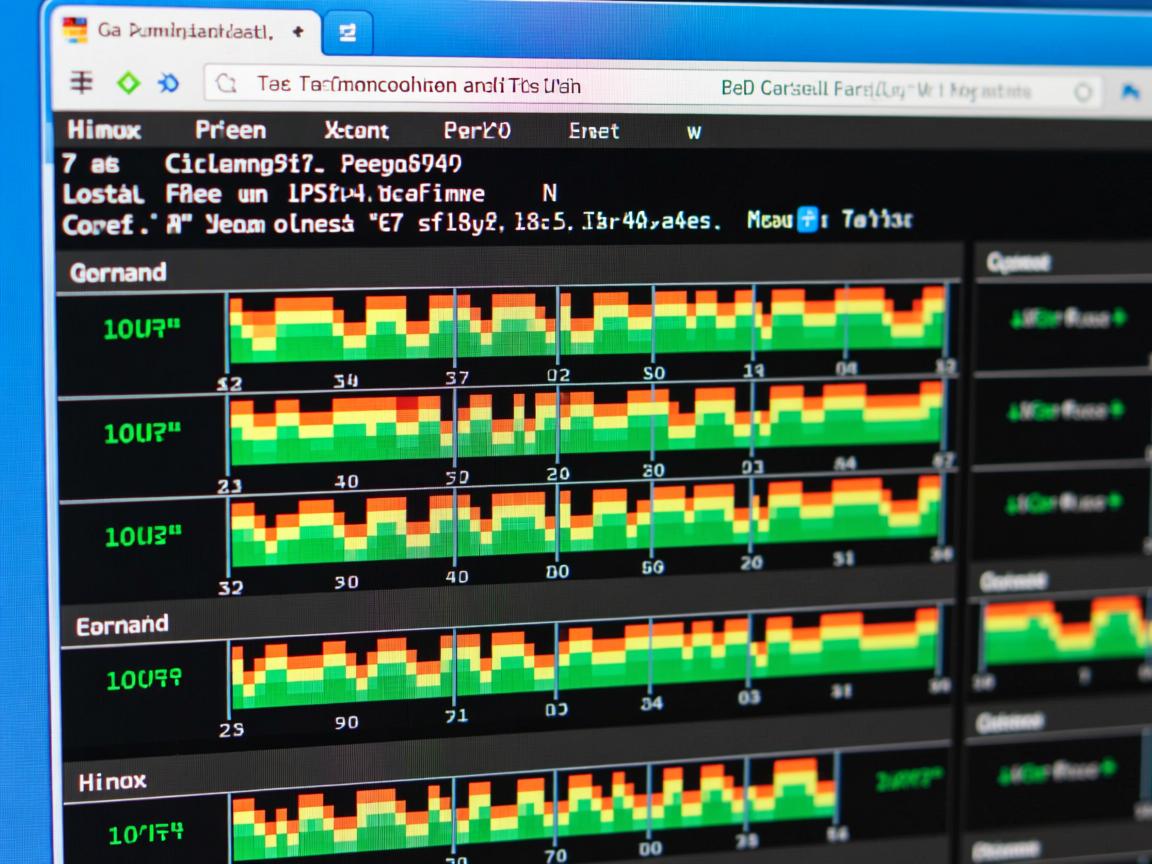Open the Xcont menu item
The width and height of the screenshot is (1152, 864).
pos(357,130)
